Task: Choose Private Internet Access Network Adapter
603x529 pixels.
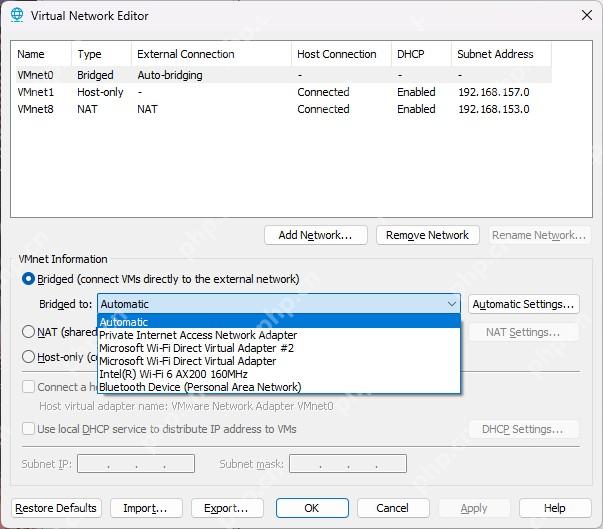Action: coord(279,335)
